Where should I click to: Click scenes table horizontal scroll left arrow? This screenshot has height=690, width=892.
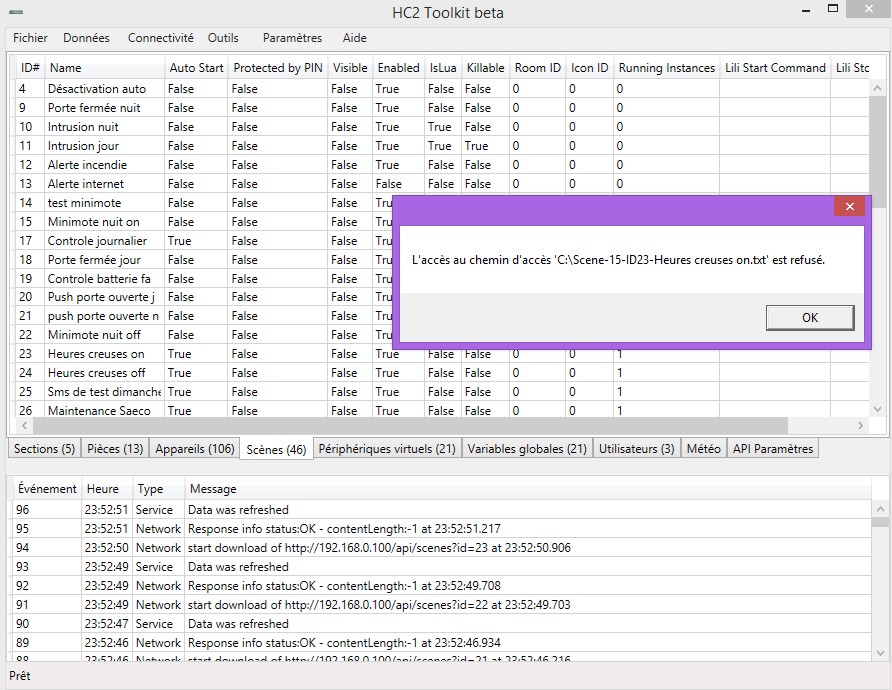24,425
